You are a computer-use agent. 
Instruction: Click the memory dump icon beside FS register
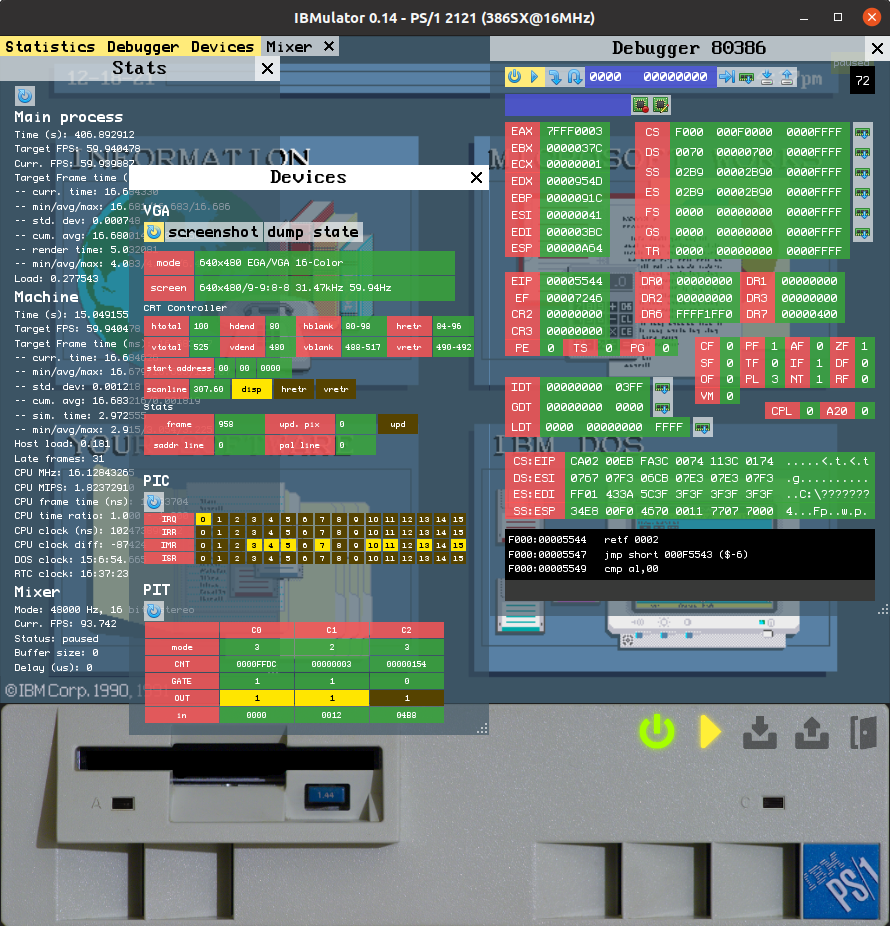[x=862, y=213]
